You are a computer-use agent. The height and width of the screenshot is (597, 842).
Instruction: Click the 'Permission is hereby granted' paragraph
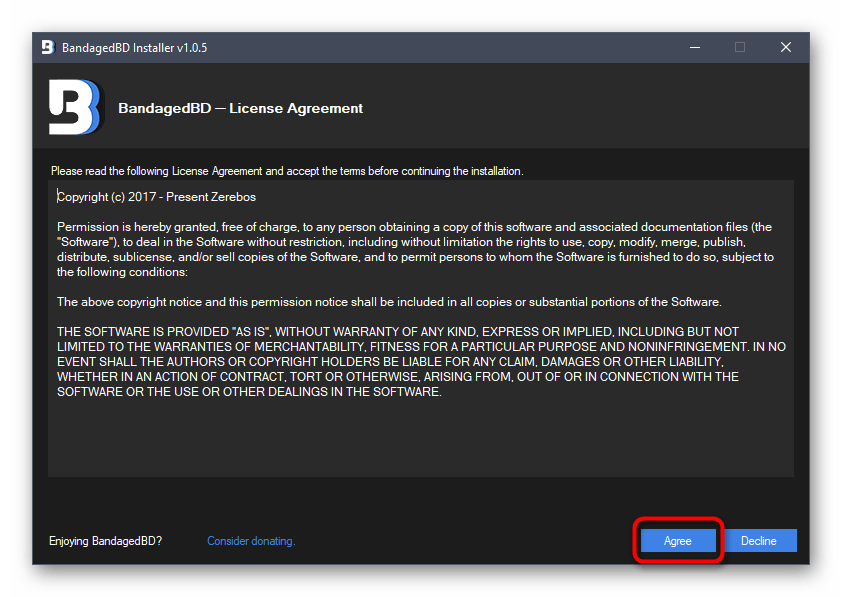(x=415, y=249)
